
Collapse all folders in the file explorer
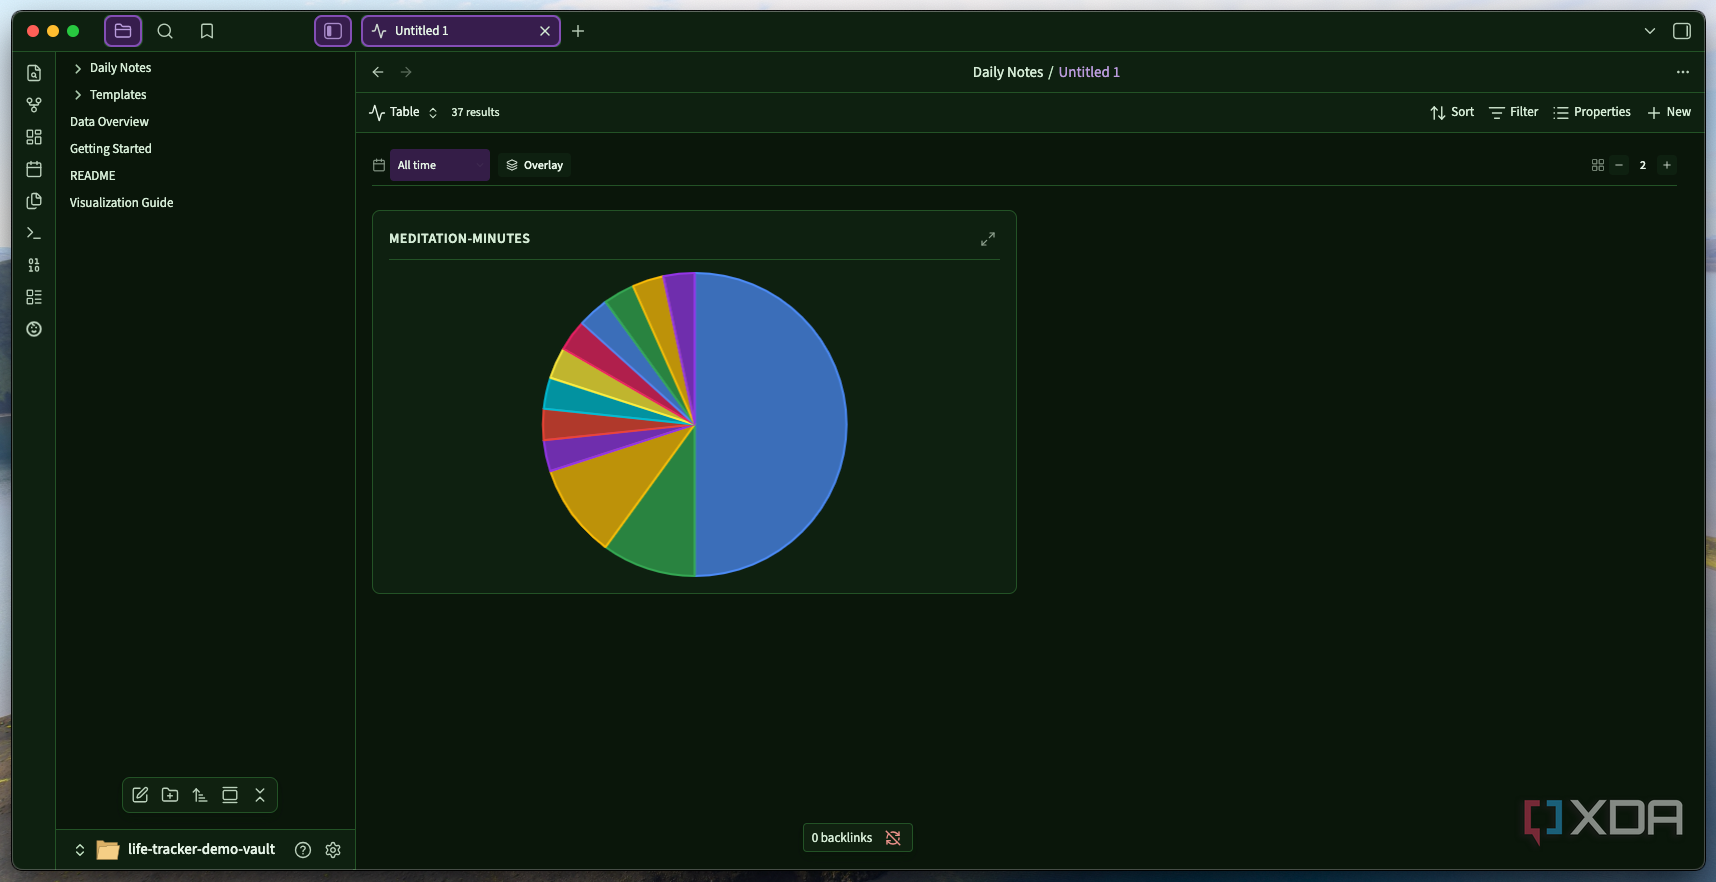pyautogui.click(x=260, y=795)
